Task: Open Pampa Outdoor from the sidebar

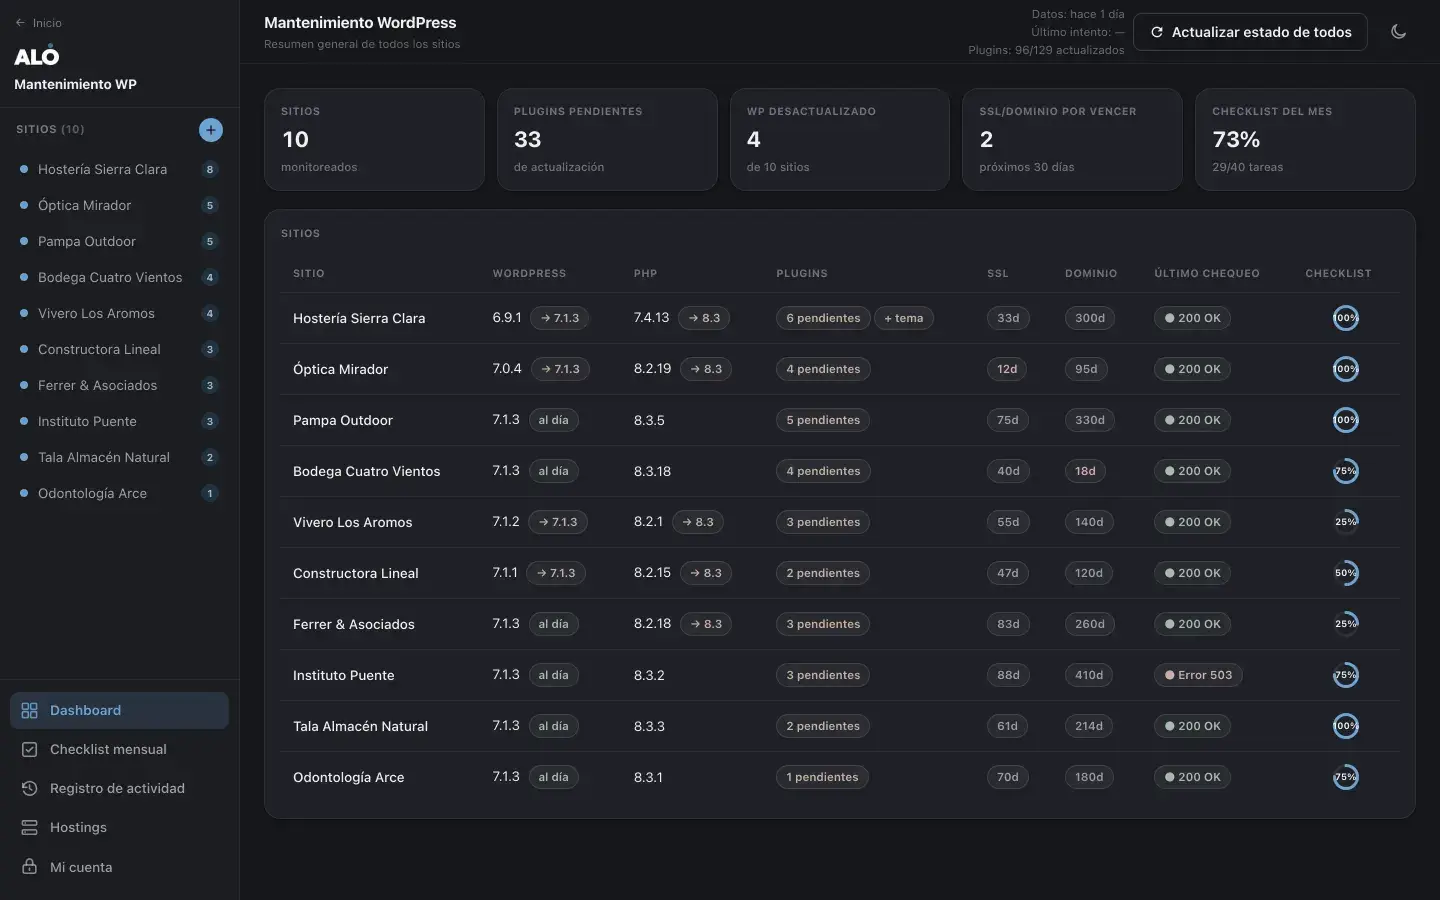Action: [119, 241]
